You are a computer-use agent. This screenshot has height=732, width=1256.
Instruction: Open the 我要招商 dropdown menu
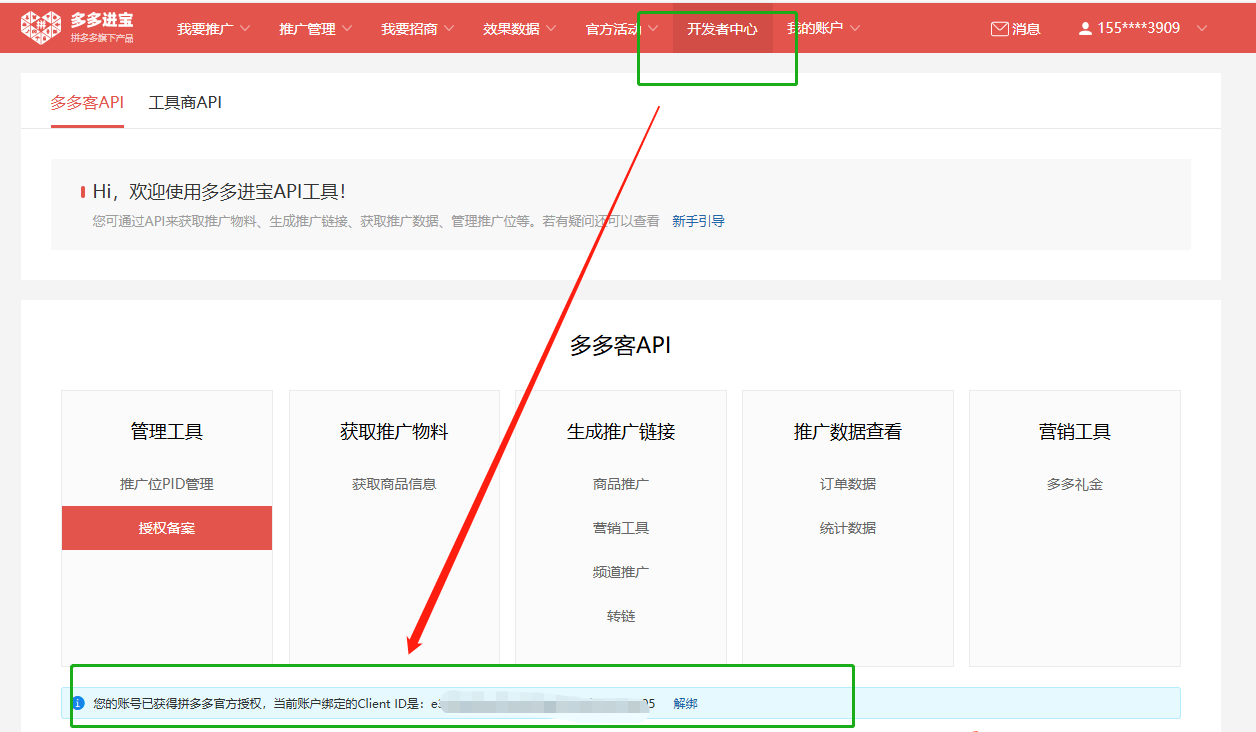point(417,29)
